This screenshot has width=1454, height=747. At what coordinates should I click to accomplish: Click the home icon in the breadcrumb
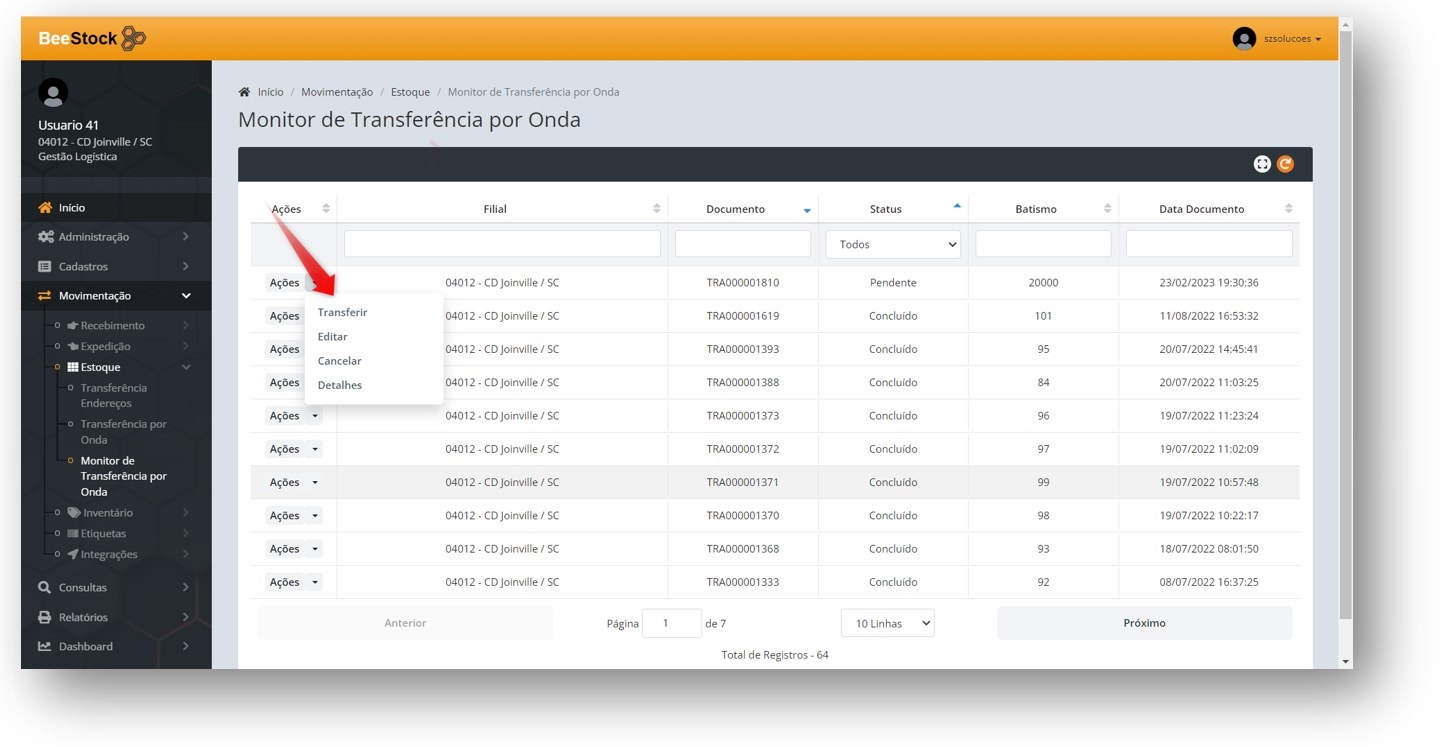[x=244, y=92]
